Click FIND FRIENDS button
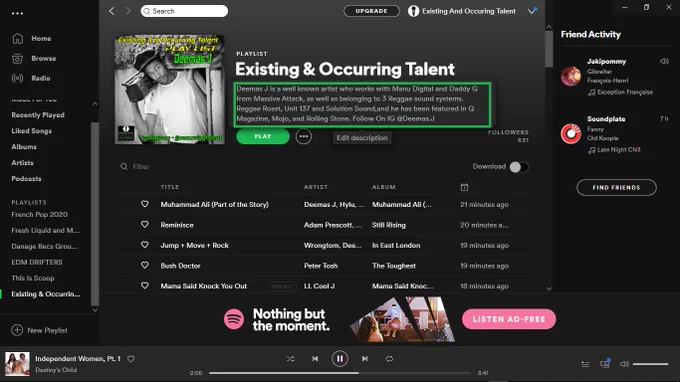This screenshot has height=382, width=680. (616, 187)
